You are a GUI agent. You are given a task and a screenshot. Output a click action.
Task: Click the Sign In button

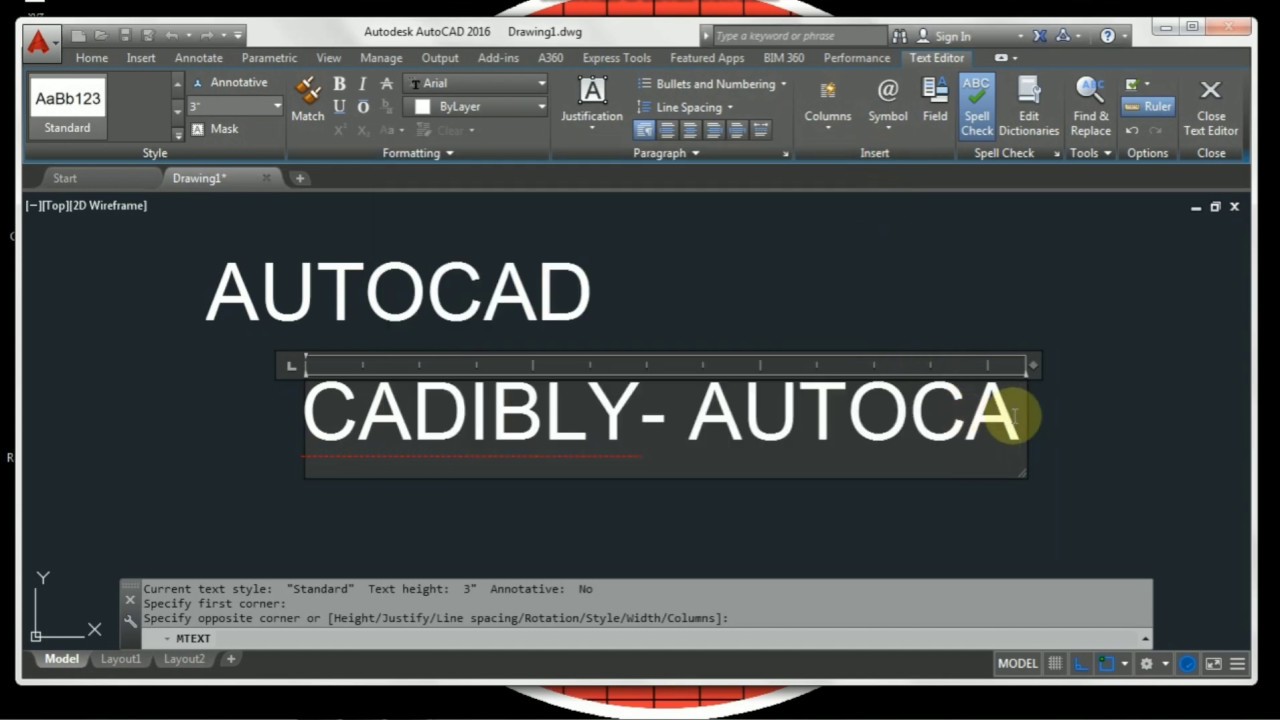[x=945, y=36]
